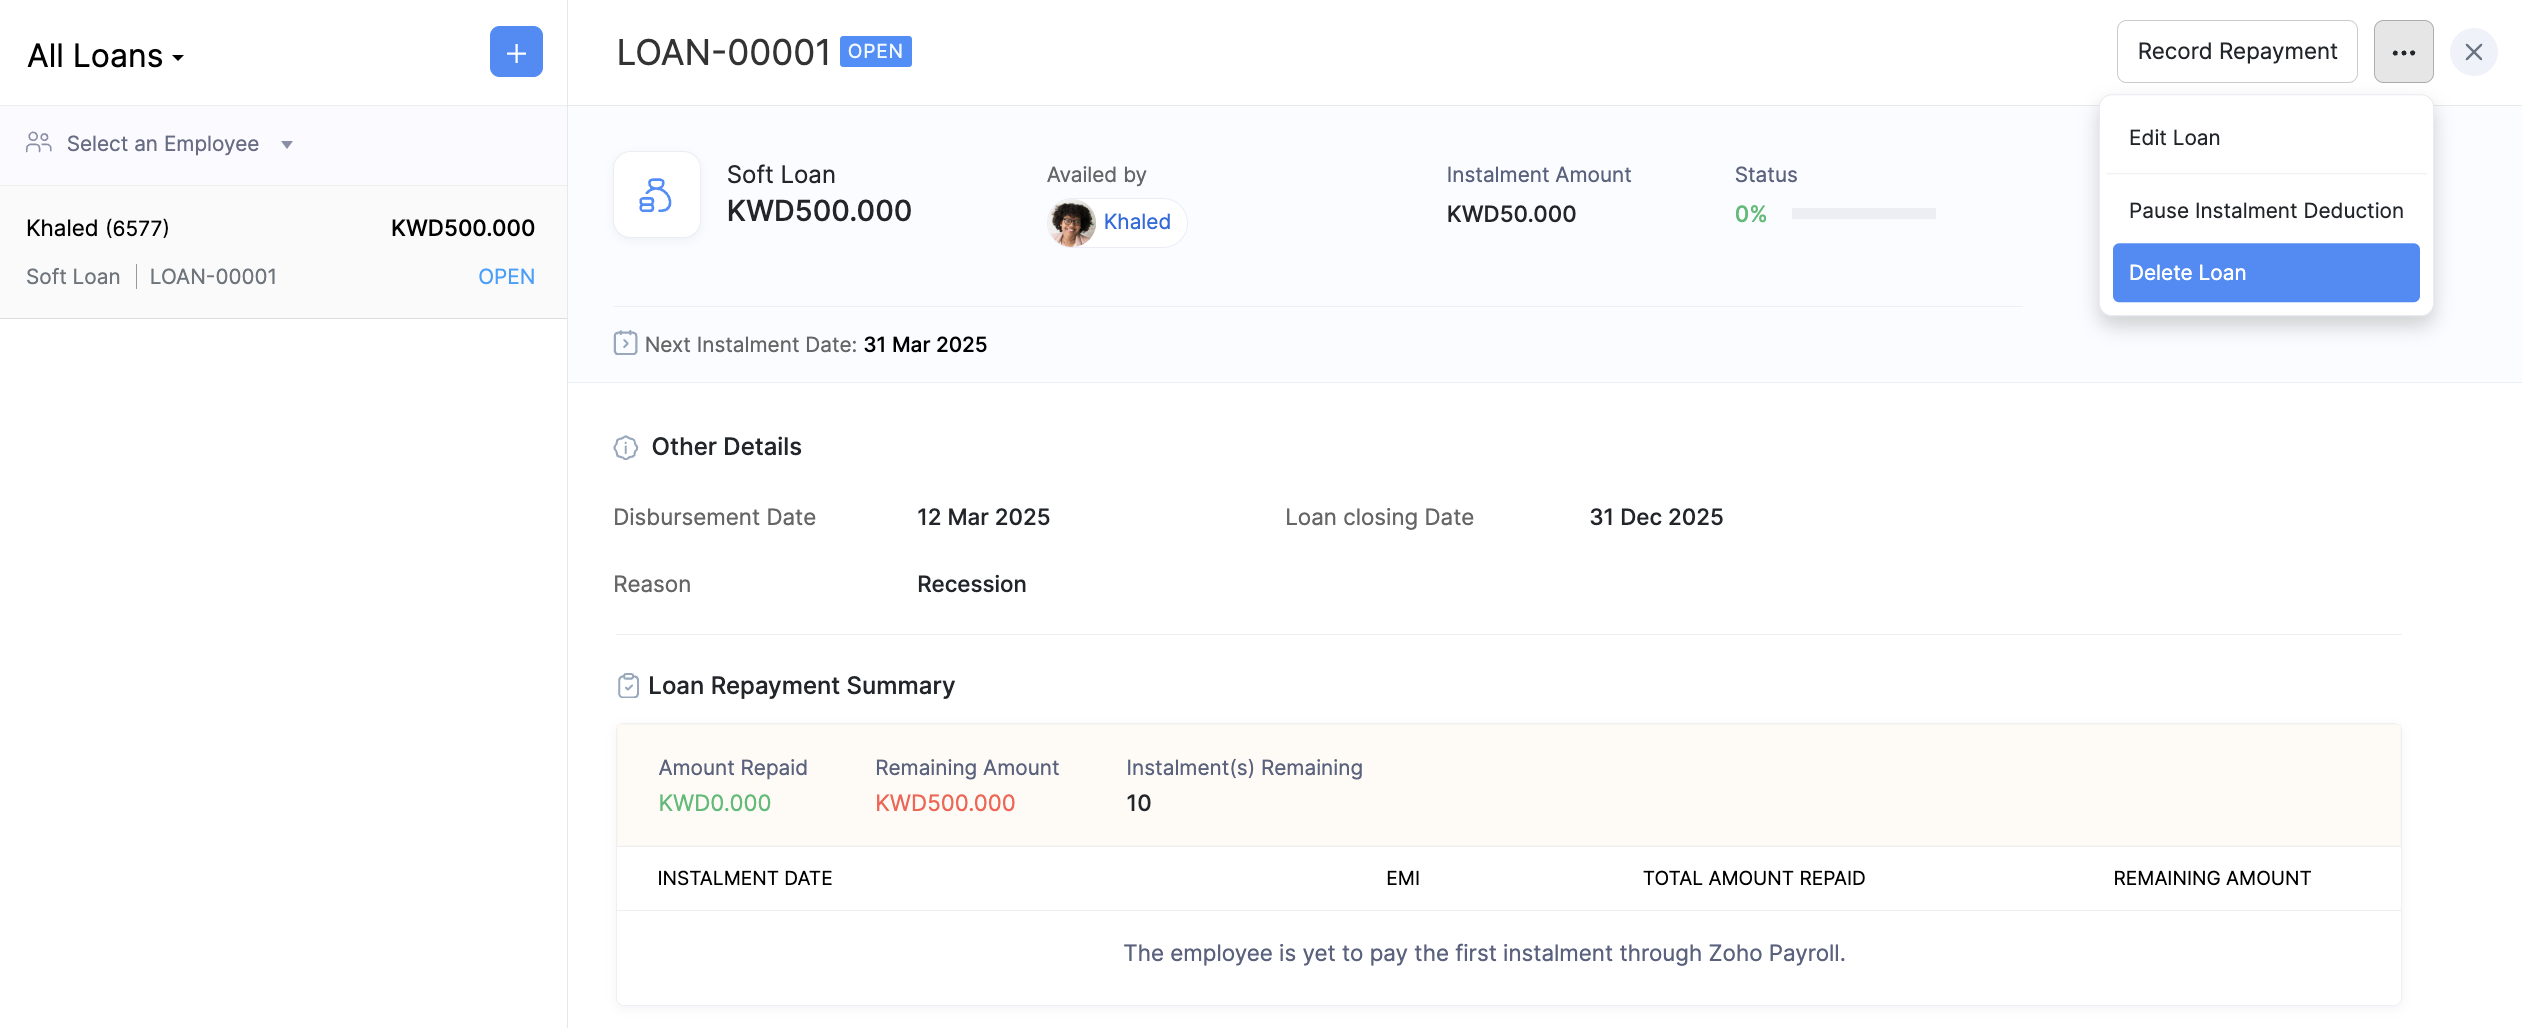The image size is (2522, 1028).
Task: Click the loan status progress bar
Action: click(1863, 214)
